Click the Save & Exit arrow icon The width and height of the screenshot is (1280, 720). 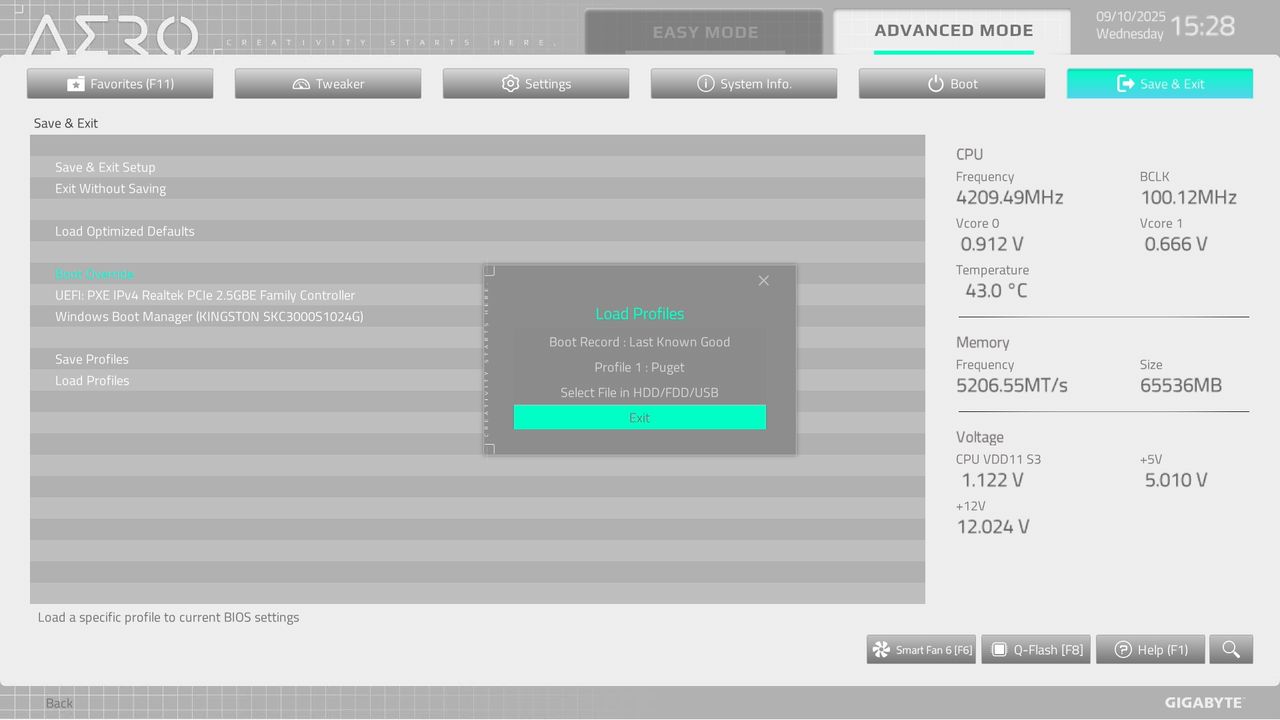pyautogui.click(x=1122, y=83)
